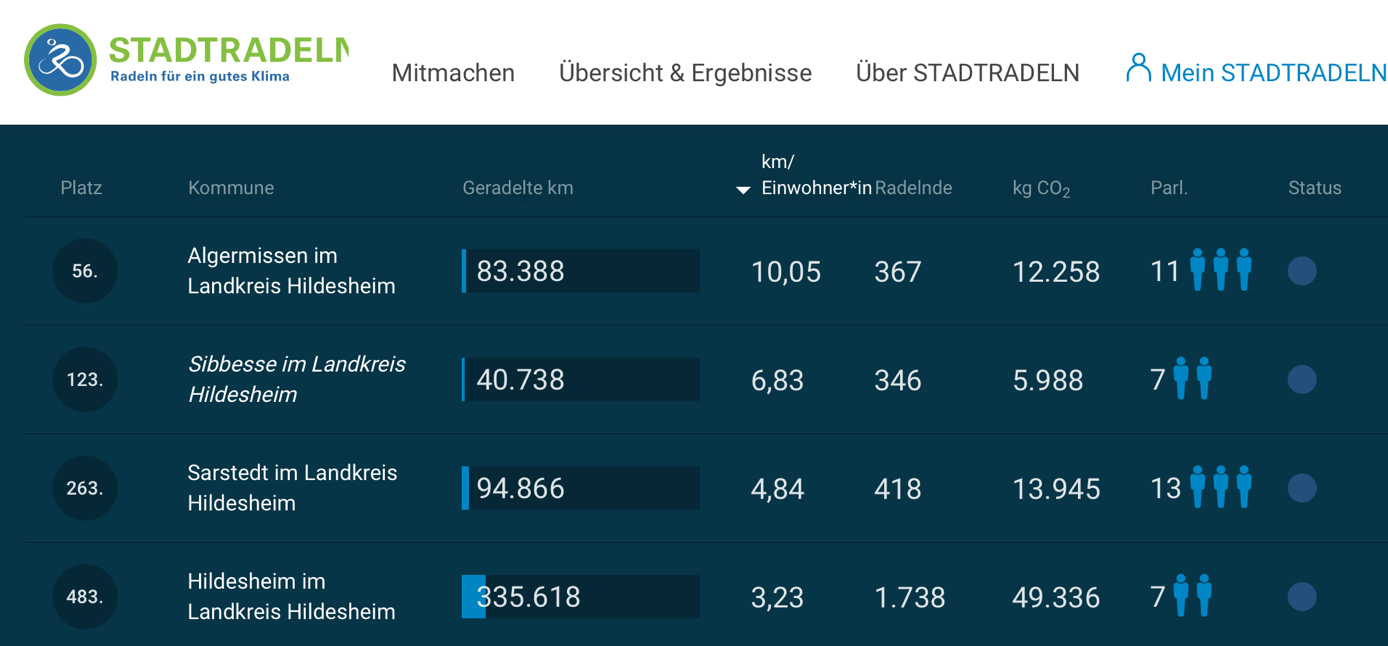The height and width of the screenshot is (646, 1388).
Task: Click the STADTRADELN bicycle logo
Action: 60,60
